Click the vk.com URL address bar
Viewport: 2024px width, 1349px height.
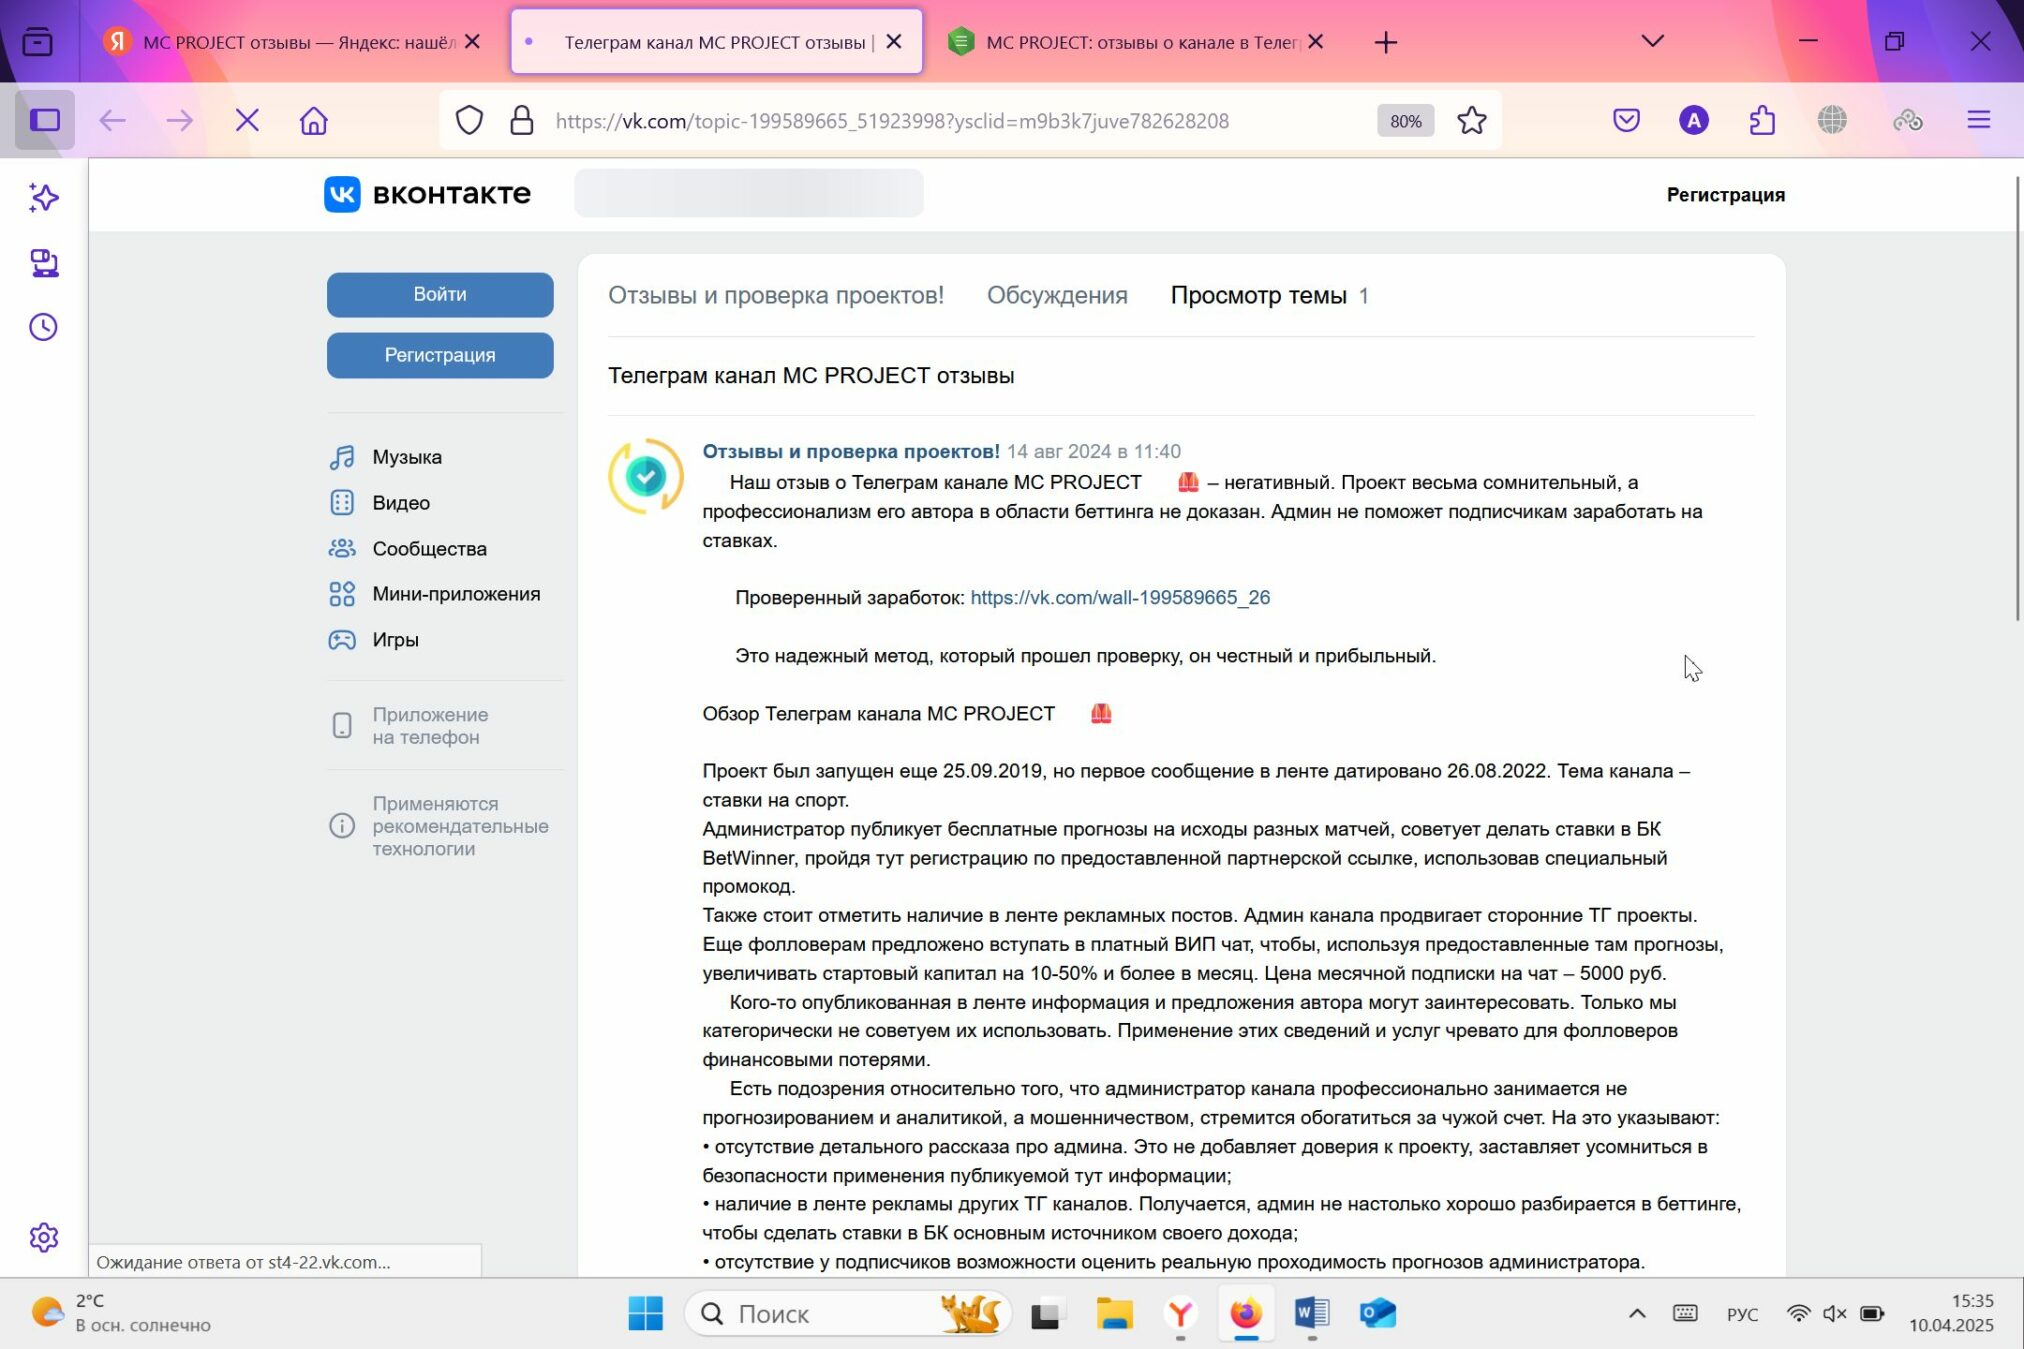coord(892,121)
